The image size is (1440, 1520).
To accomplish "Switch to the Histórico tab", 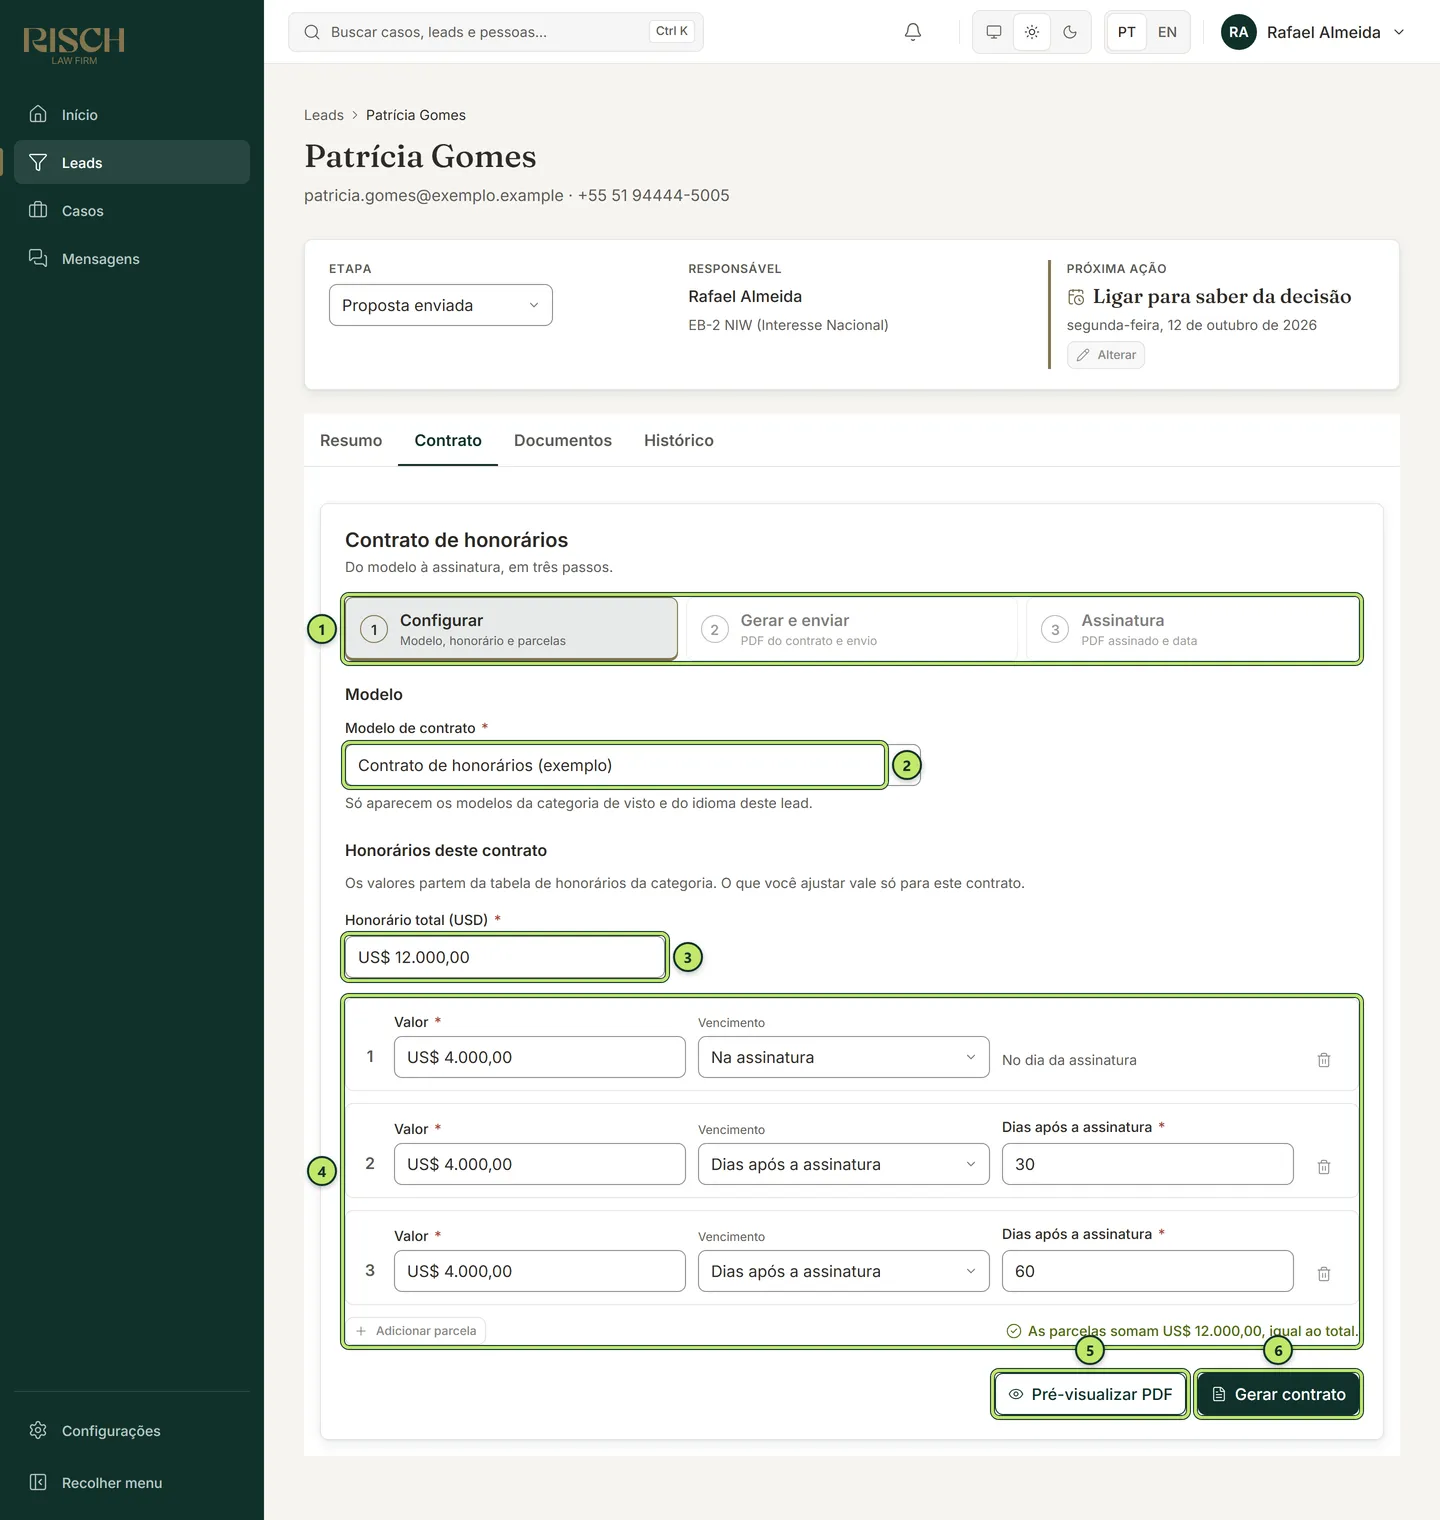I will pos(679,440).
